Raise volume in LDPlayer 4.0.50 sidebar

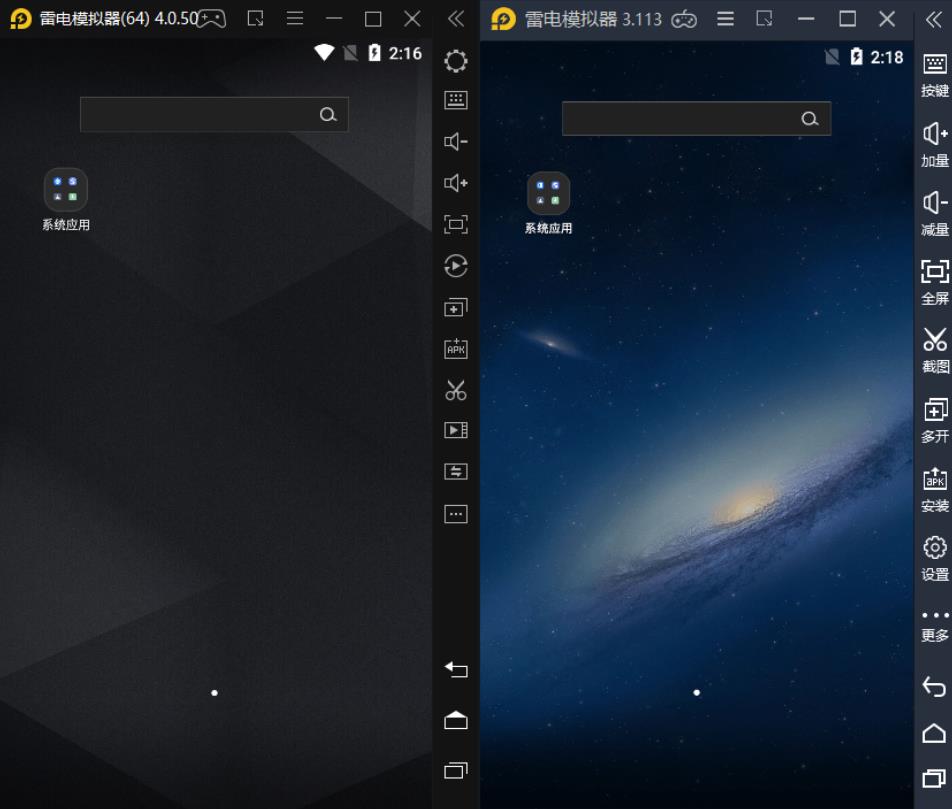click(x=455, y=183)
